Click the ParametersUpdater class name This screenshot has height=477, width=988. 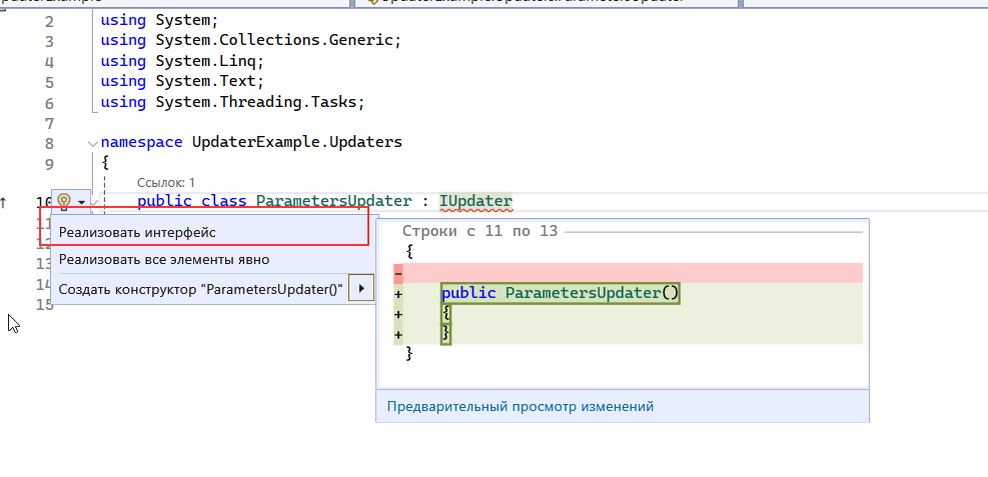tap(333, 202)
